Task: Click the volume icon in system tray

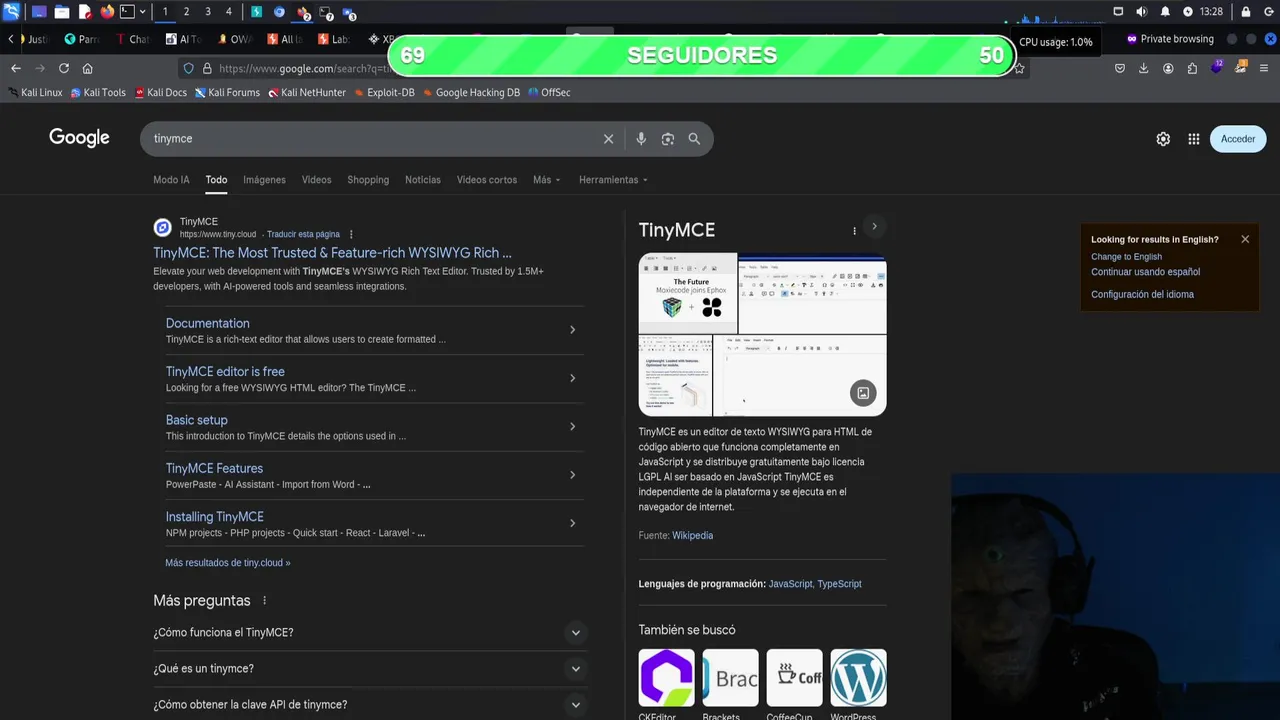Action: pos(1142,12)
